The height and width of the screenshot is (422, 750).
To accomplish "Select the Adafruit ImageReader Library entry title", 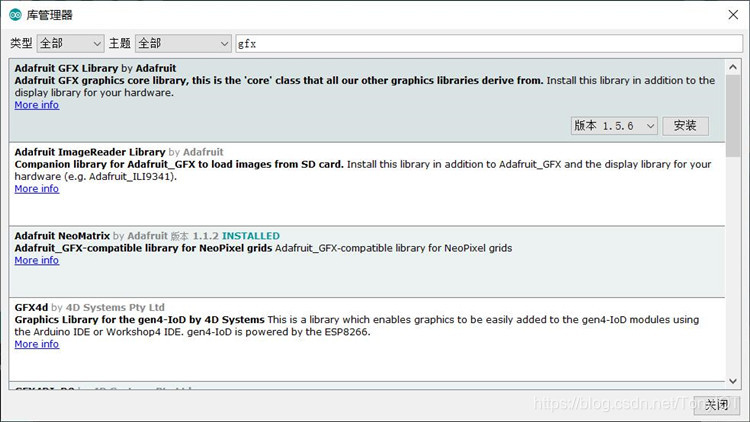I will 90,152.
